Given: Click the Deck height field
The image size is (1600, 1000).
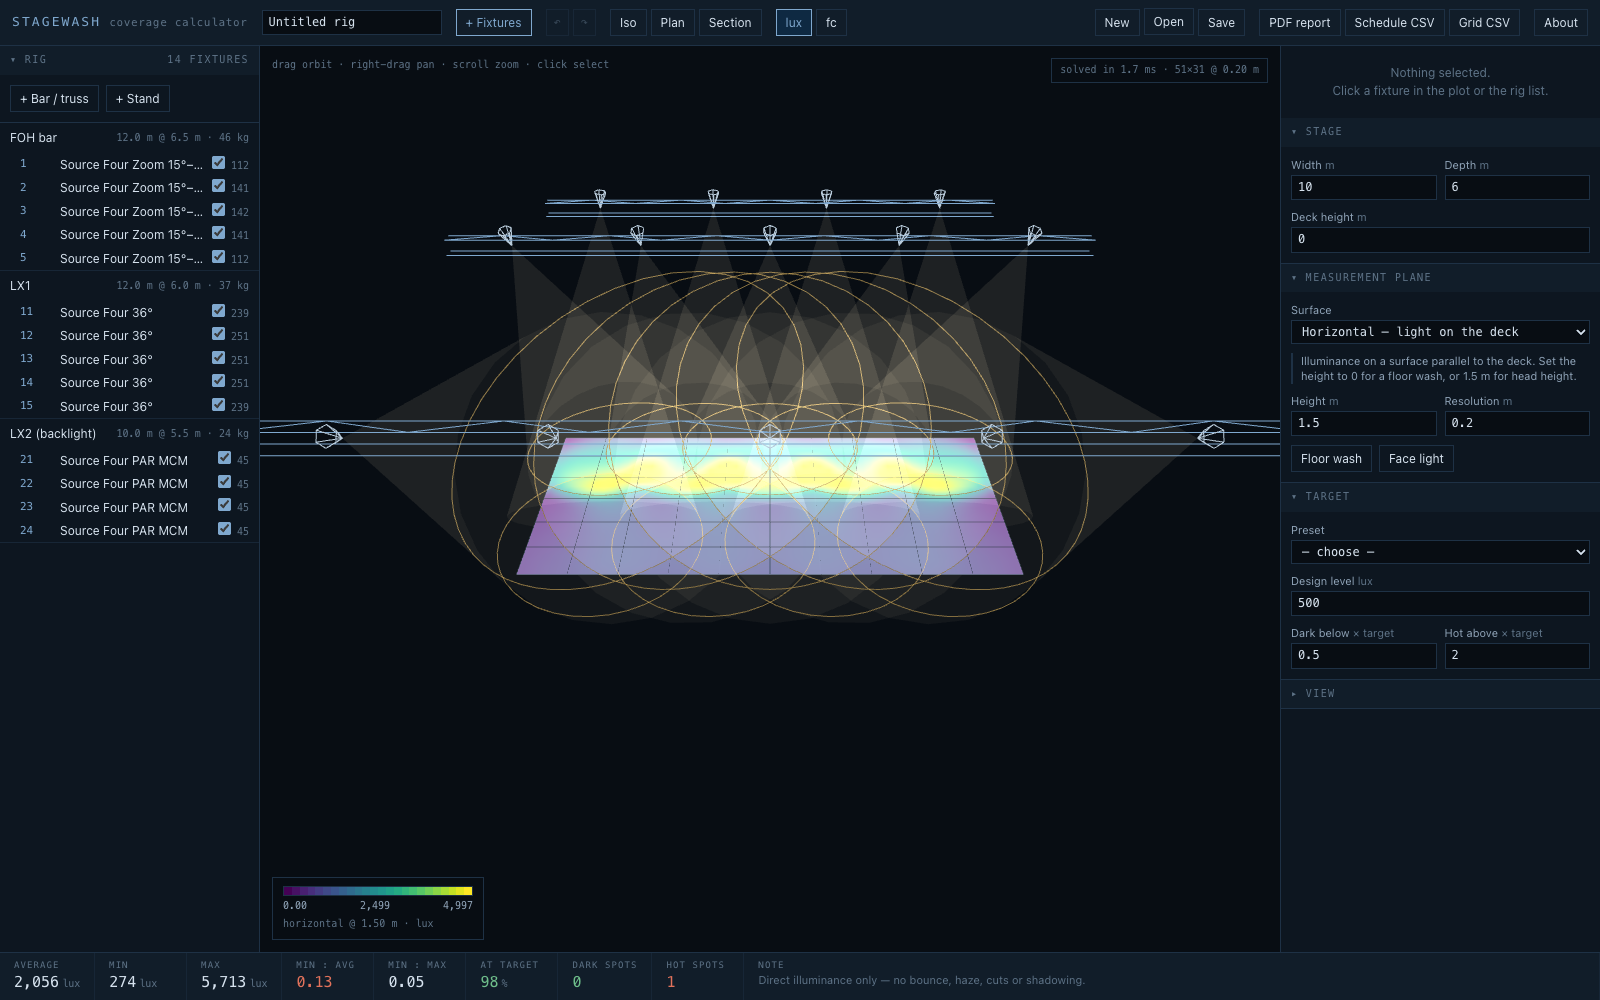Looking at the screenshot, I should pyautogui.click(x=1440, y=239).
